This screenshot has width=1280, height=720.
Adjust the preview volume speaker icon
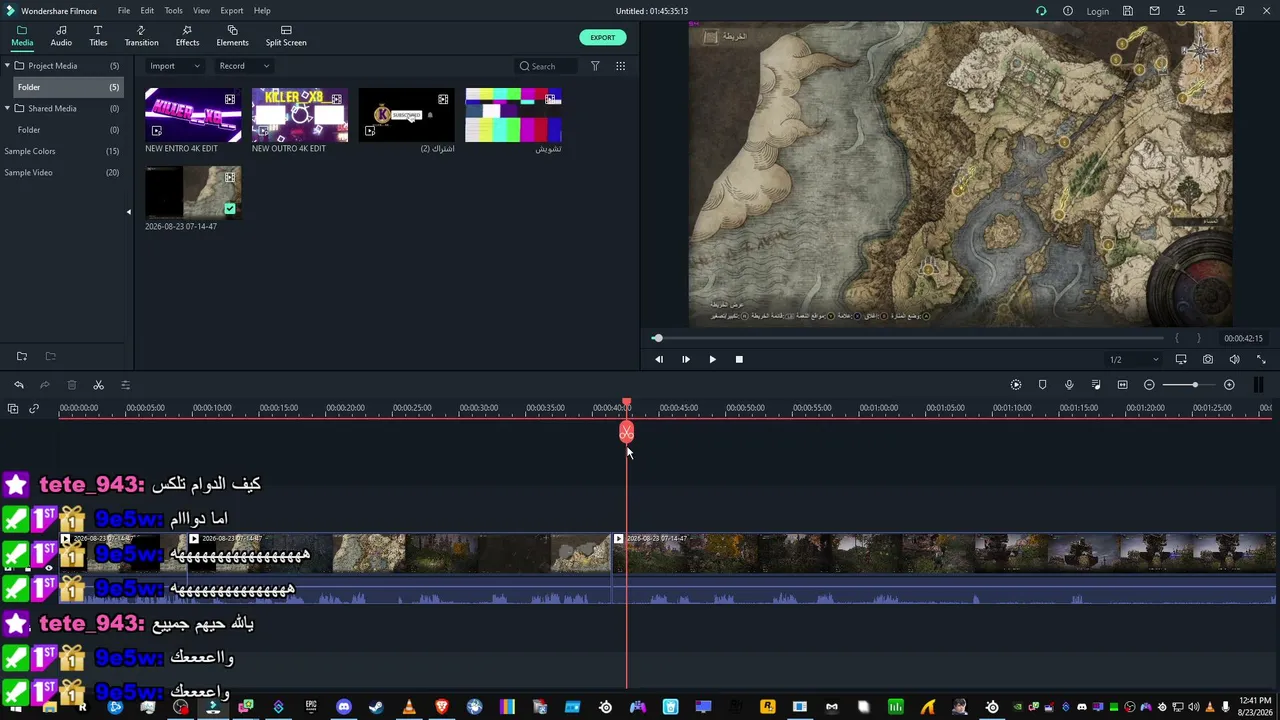pos(1235,359)
